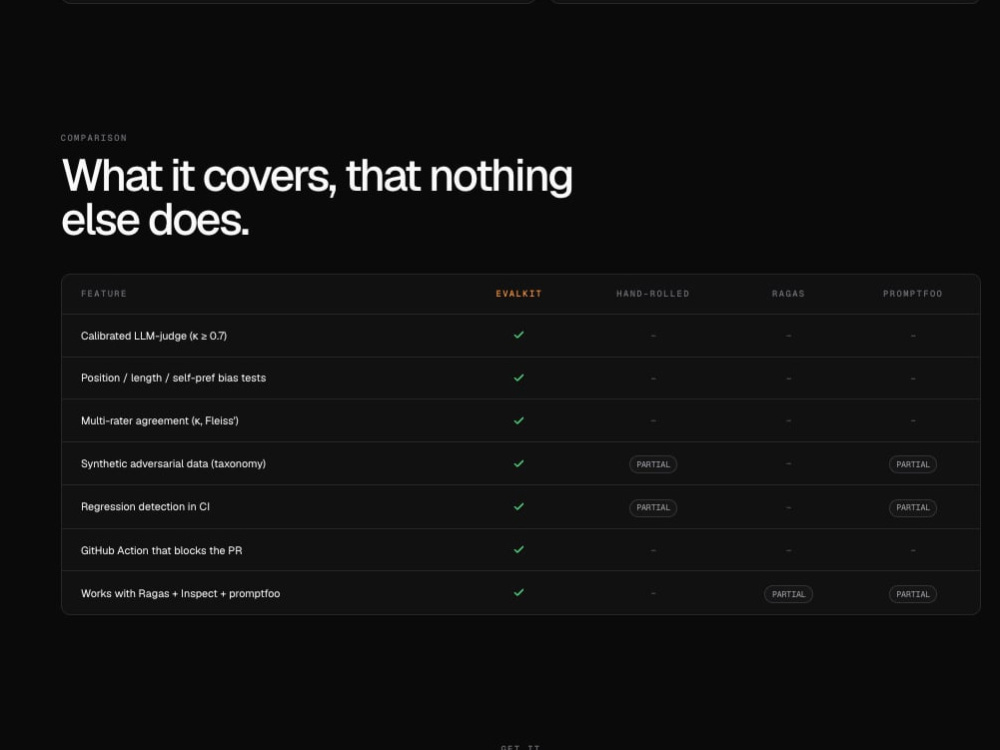
Task: Click the checkmark for Position / length / self-pref bias tests
Action: point(518,378)
